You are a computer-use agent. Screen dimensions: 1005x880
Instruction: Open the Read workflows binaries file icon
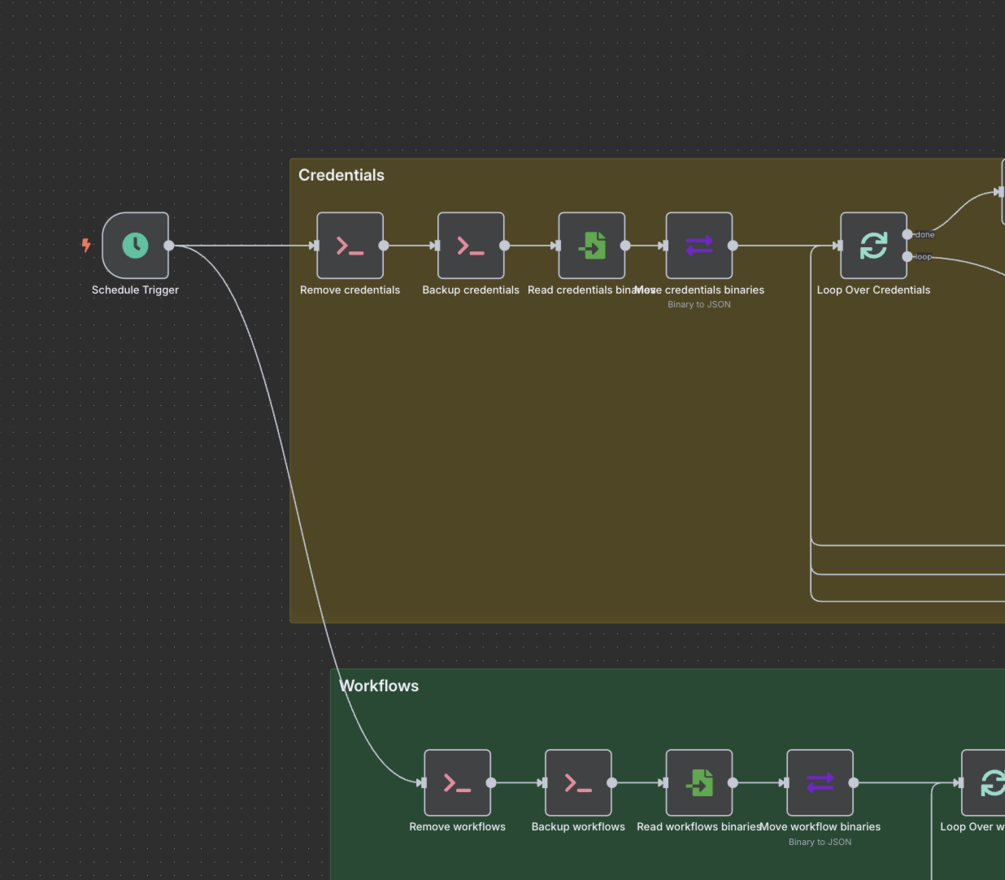[699, 783]
